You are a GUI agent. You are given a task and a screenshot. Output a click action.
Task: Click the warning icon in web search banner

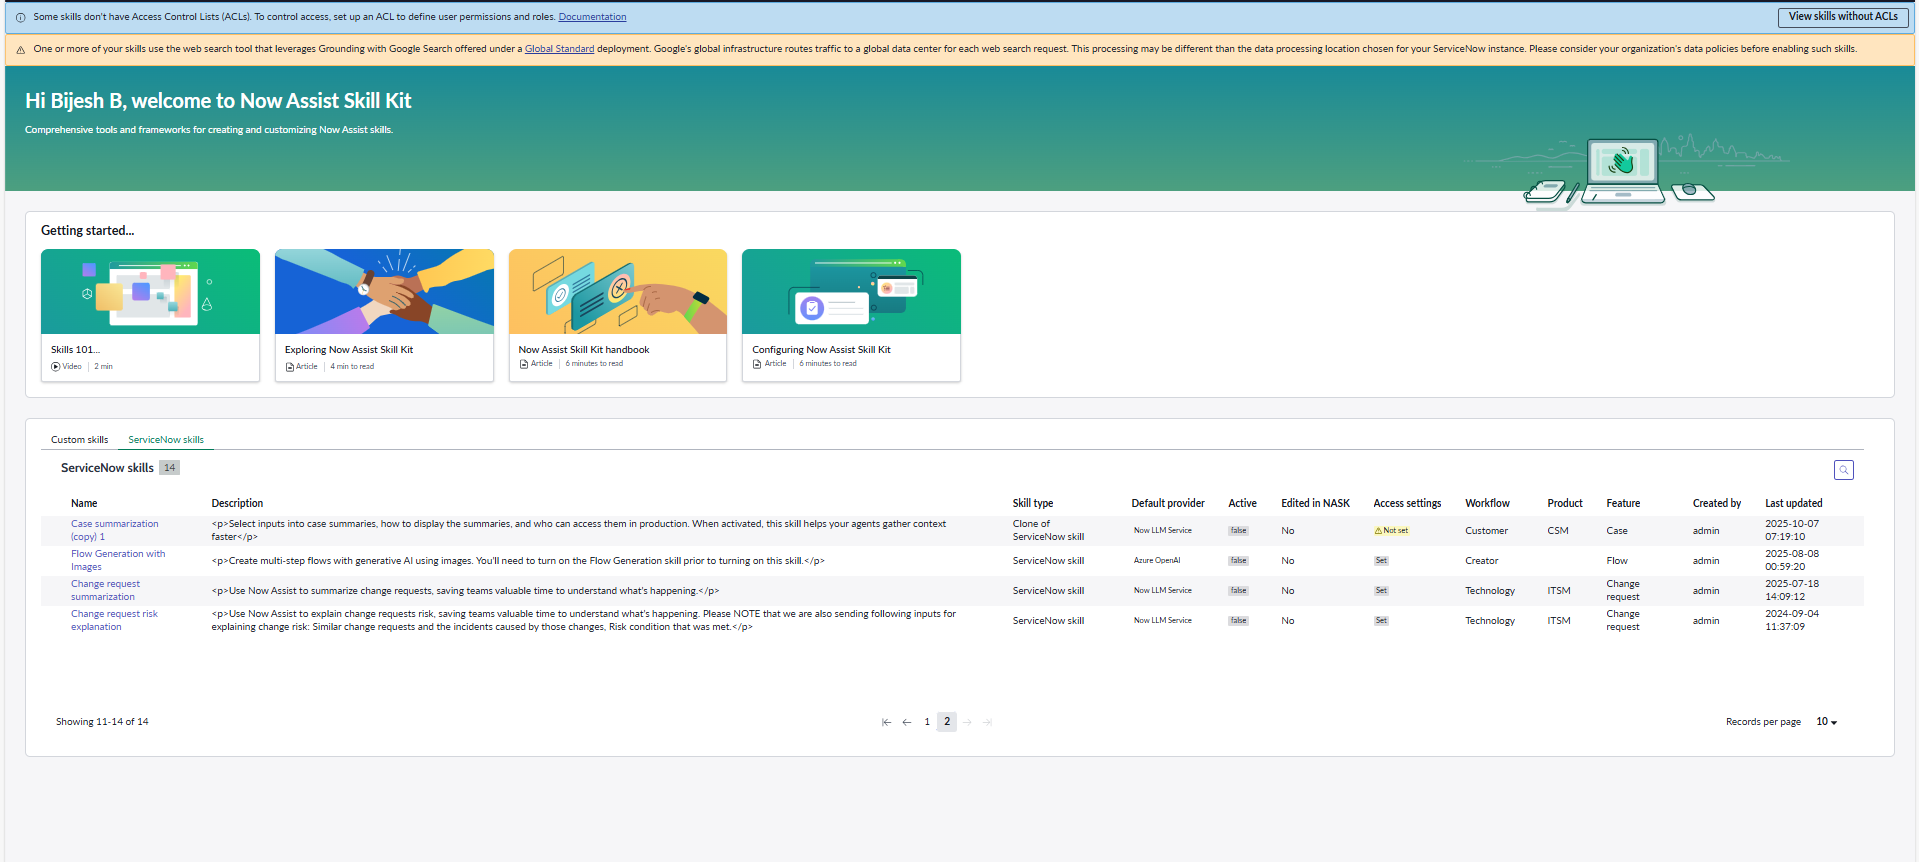pos(20,49)
